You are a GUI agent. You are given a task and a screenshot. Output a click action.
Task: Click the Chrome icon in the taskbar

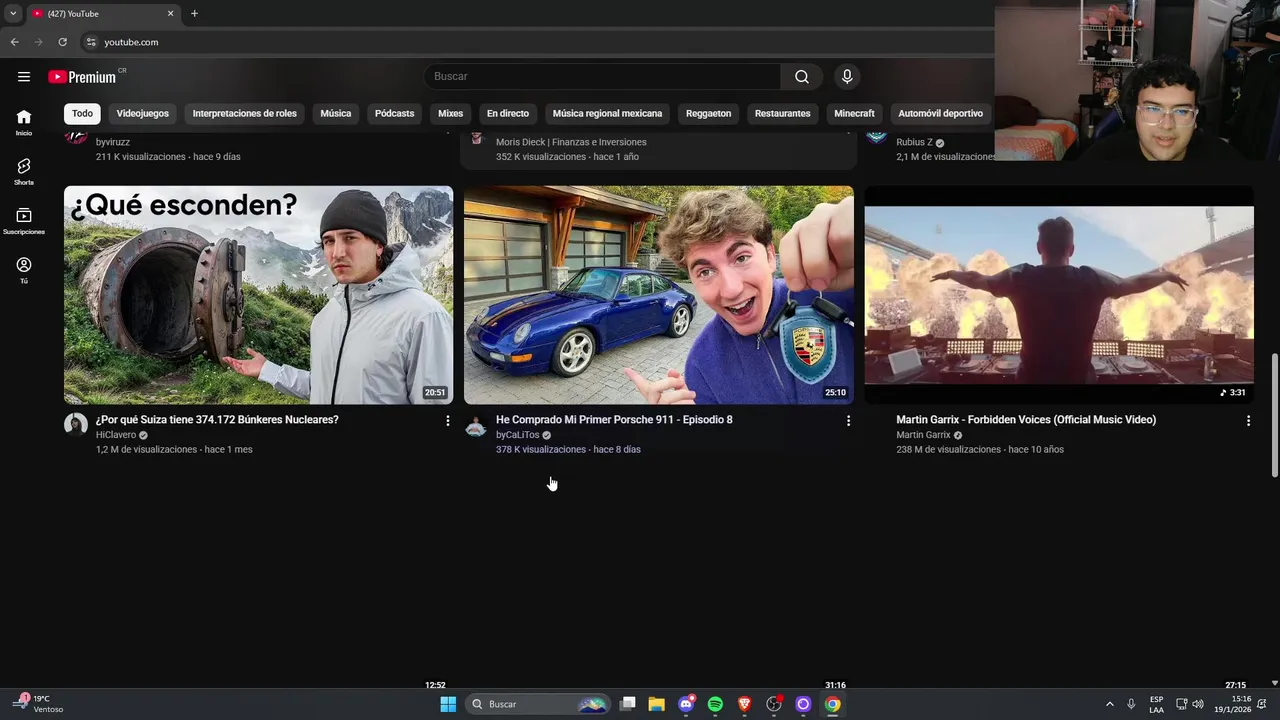pos(832,704)
